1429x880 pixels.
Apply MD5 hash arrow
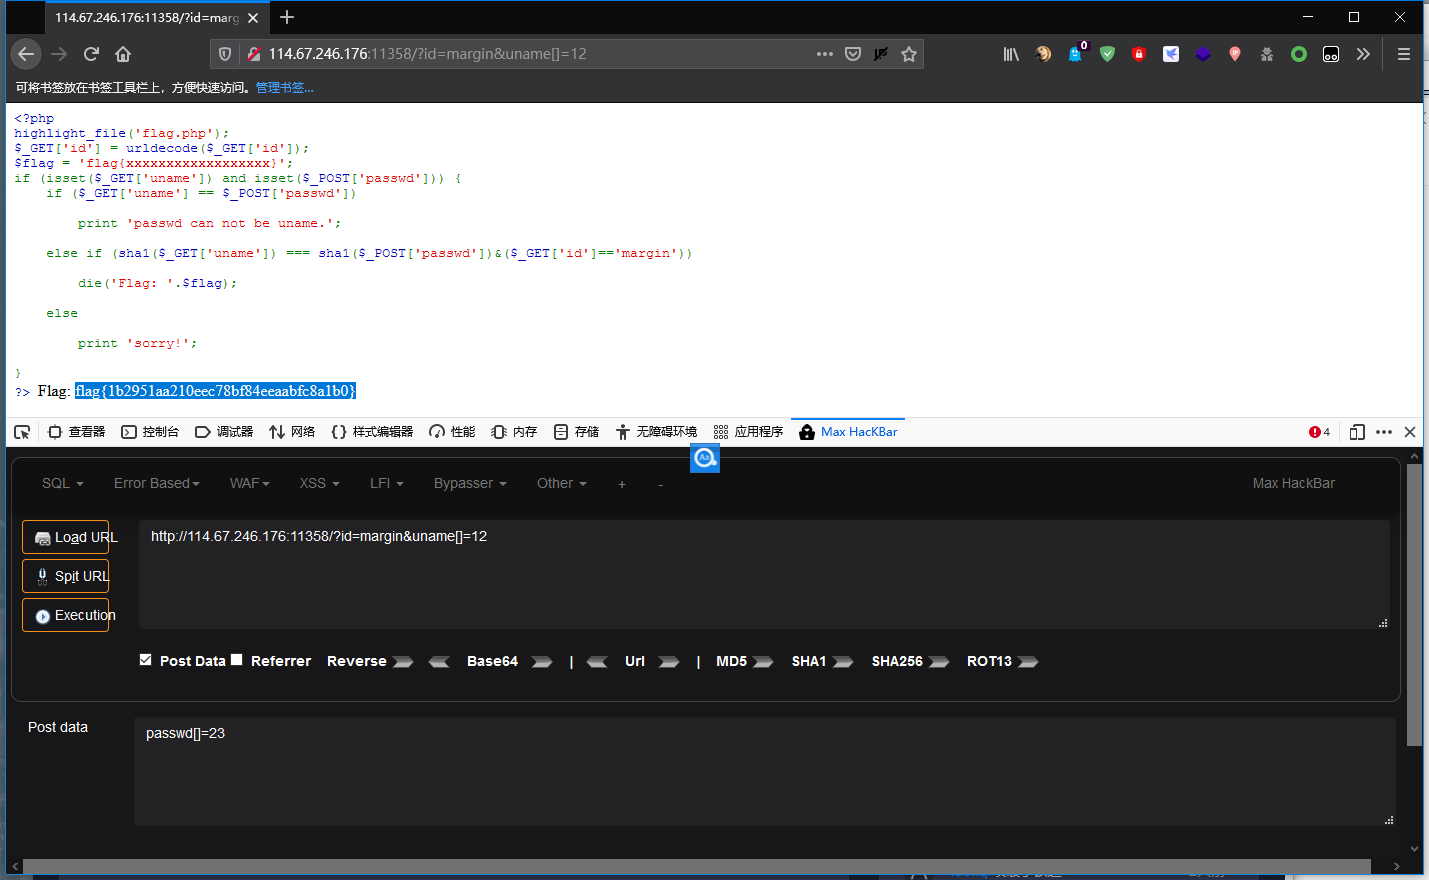click(x=763, y=662)
